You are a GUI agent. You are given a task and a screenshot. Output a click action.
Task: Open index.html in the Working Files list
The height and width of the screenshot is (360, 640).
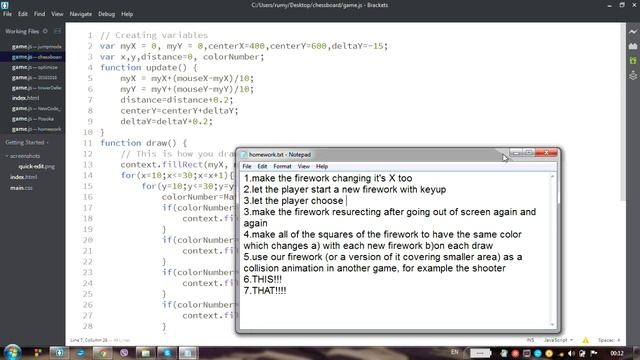coord(26,98)
